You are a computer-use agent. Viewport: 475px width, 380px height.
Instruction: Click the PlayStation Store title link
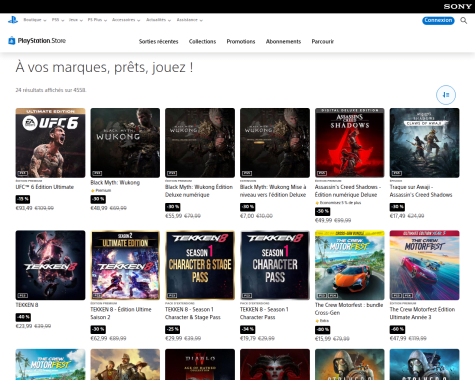42,41
